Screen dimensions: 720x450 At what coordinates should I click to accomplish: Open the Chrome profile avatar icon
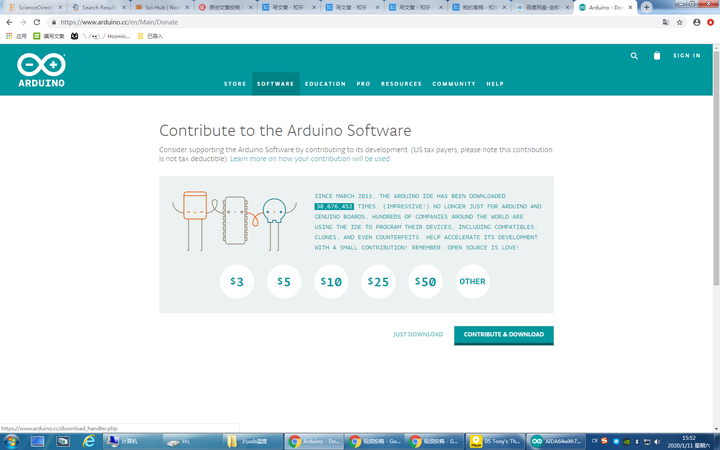(697, 22)
